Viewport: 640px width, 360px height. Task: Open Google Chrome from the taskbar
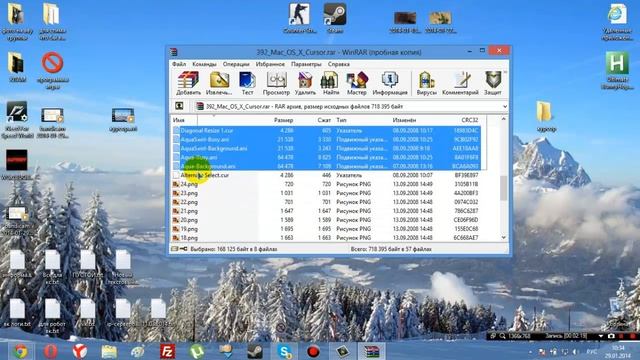(20, 351)
